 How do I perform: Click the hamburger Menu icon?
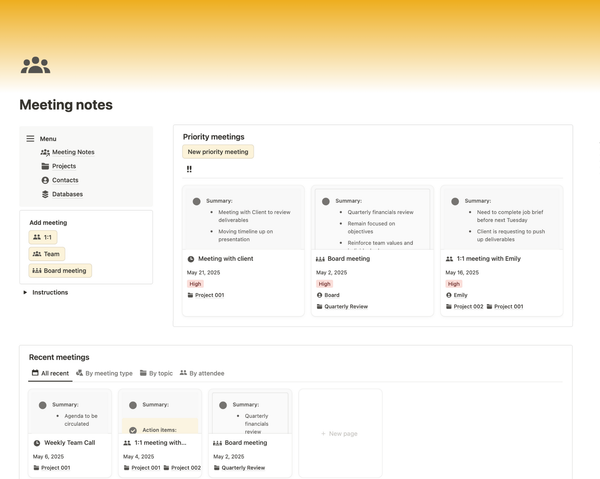click(x=30, y=138)
